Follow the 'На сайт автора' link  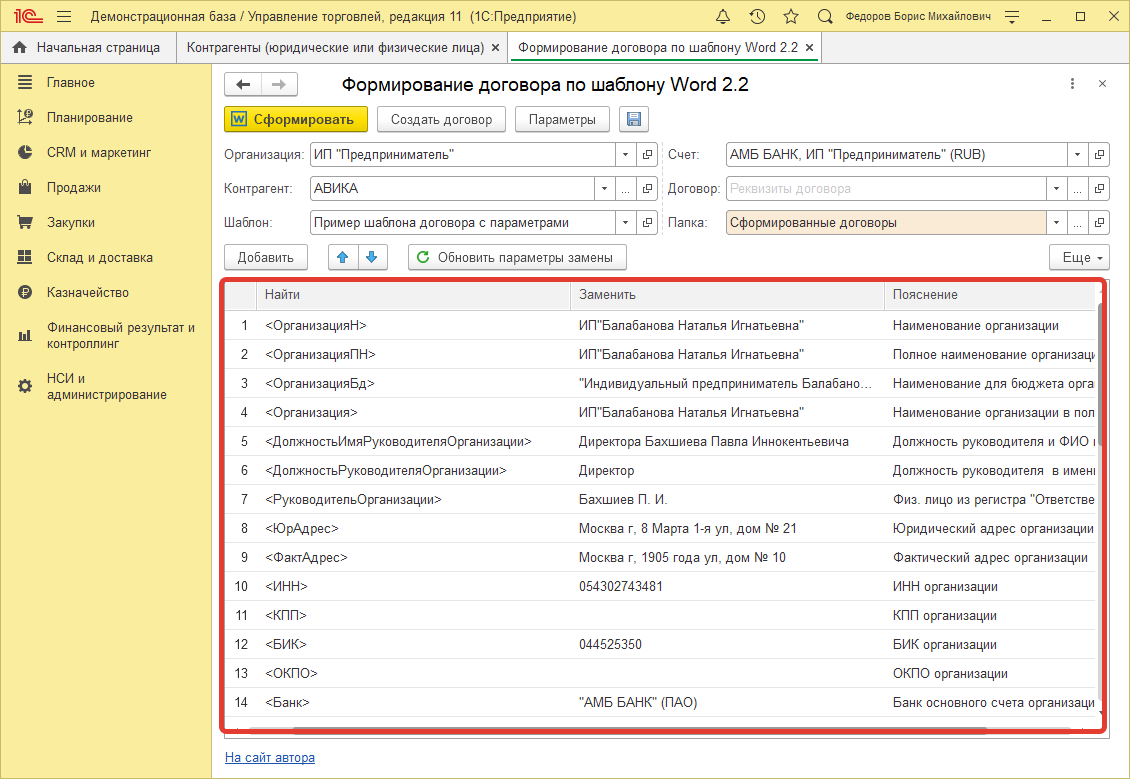click(270, 758)
